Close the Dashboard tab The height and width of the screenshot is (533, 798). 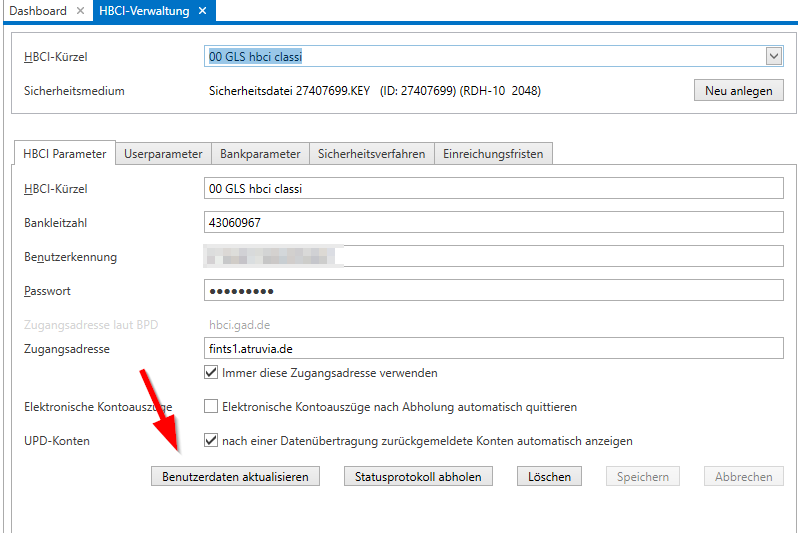80,11
